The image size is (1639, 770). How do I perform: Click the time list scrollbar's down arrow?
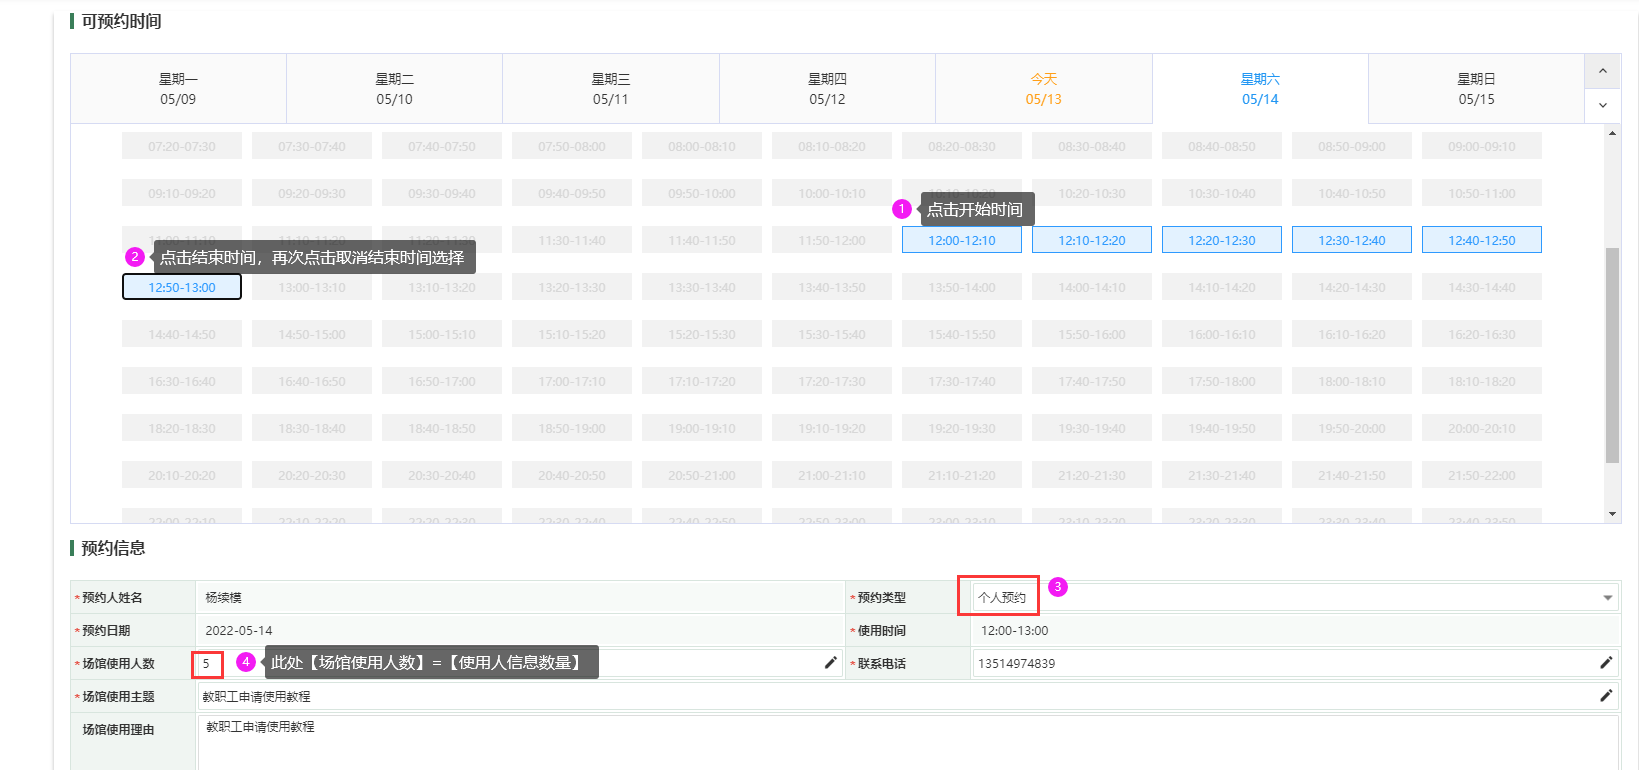click(x=1612, y=514)
